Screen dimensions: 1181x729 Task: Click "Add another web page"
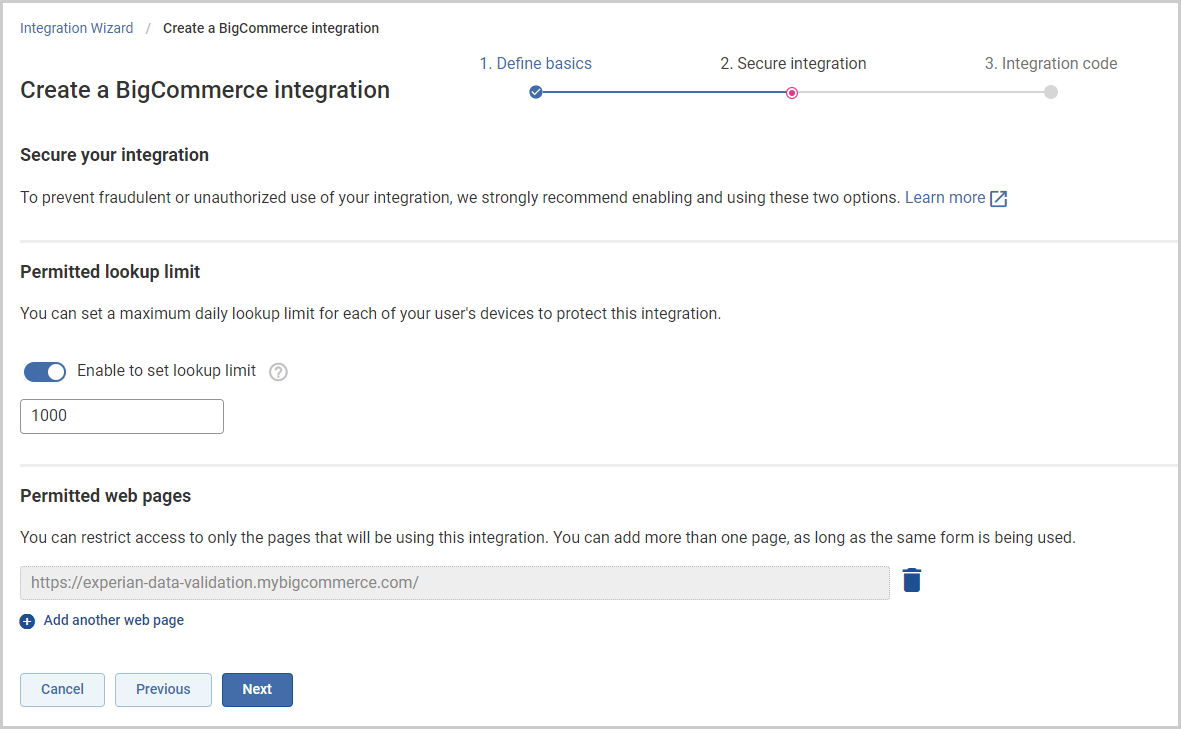(113, 620)
